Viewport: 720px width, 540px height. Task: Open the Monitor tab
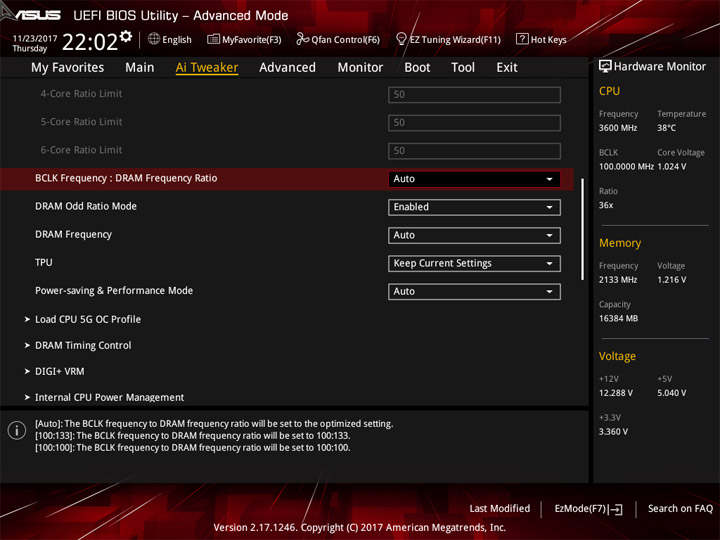tap(360, 68)
